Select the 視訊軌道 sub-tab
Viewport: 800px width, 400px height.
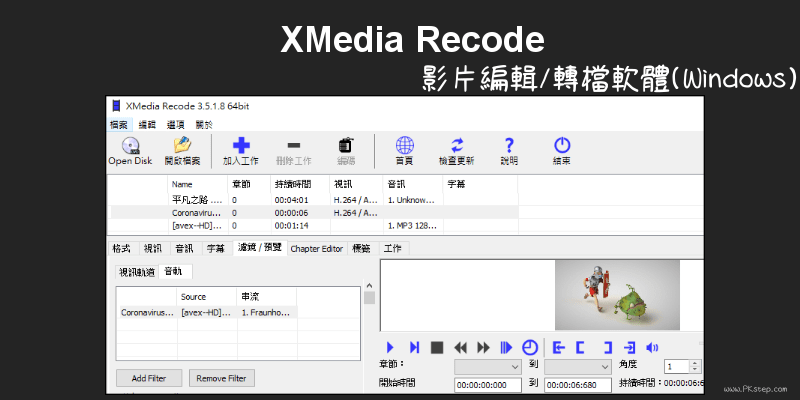(136, 272)
